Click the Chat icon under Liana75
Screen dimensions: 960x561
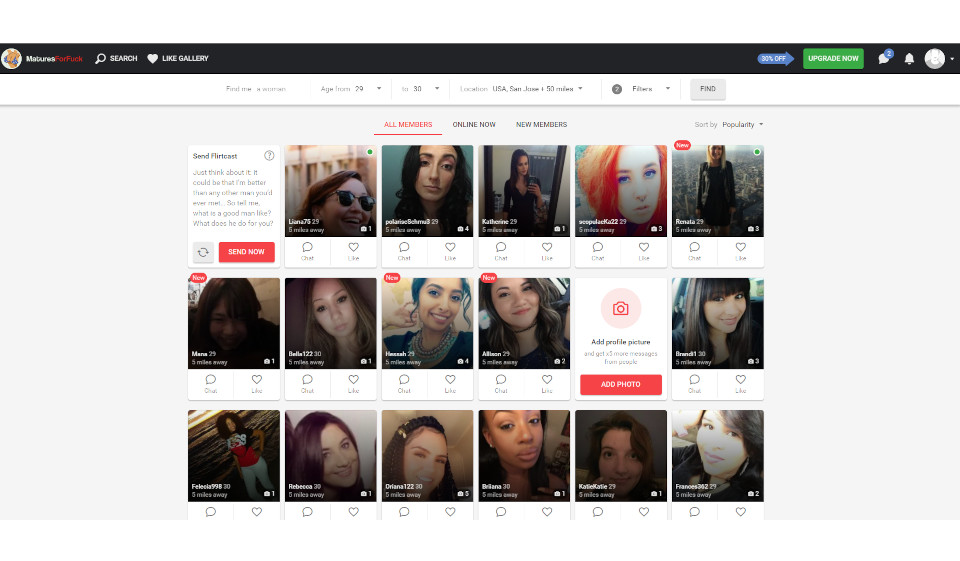[x=307, y=247]
